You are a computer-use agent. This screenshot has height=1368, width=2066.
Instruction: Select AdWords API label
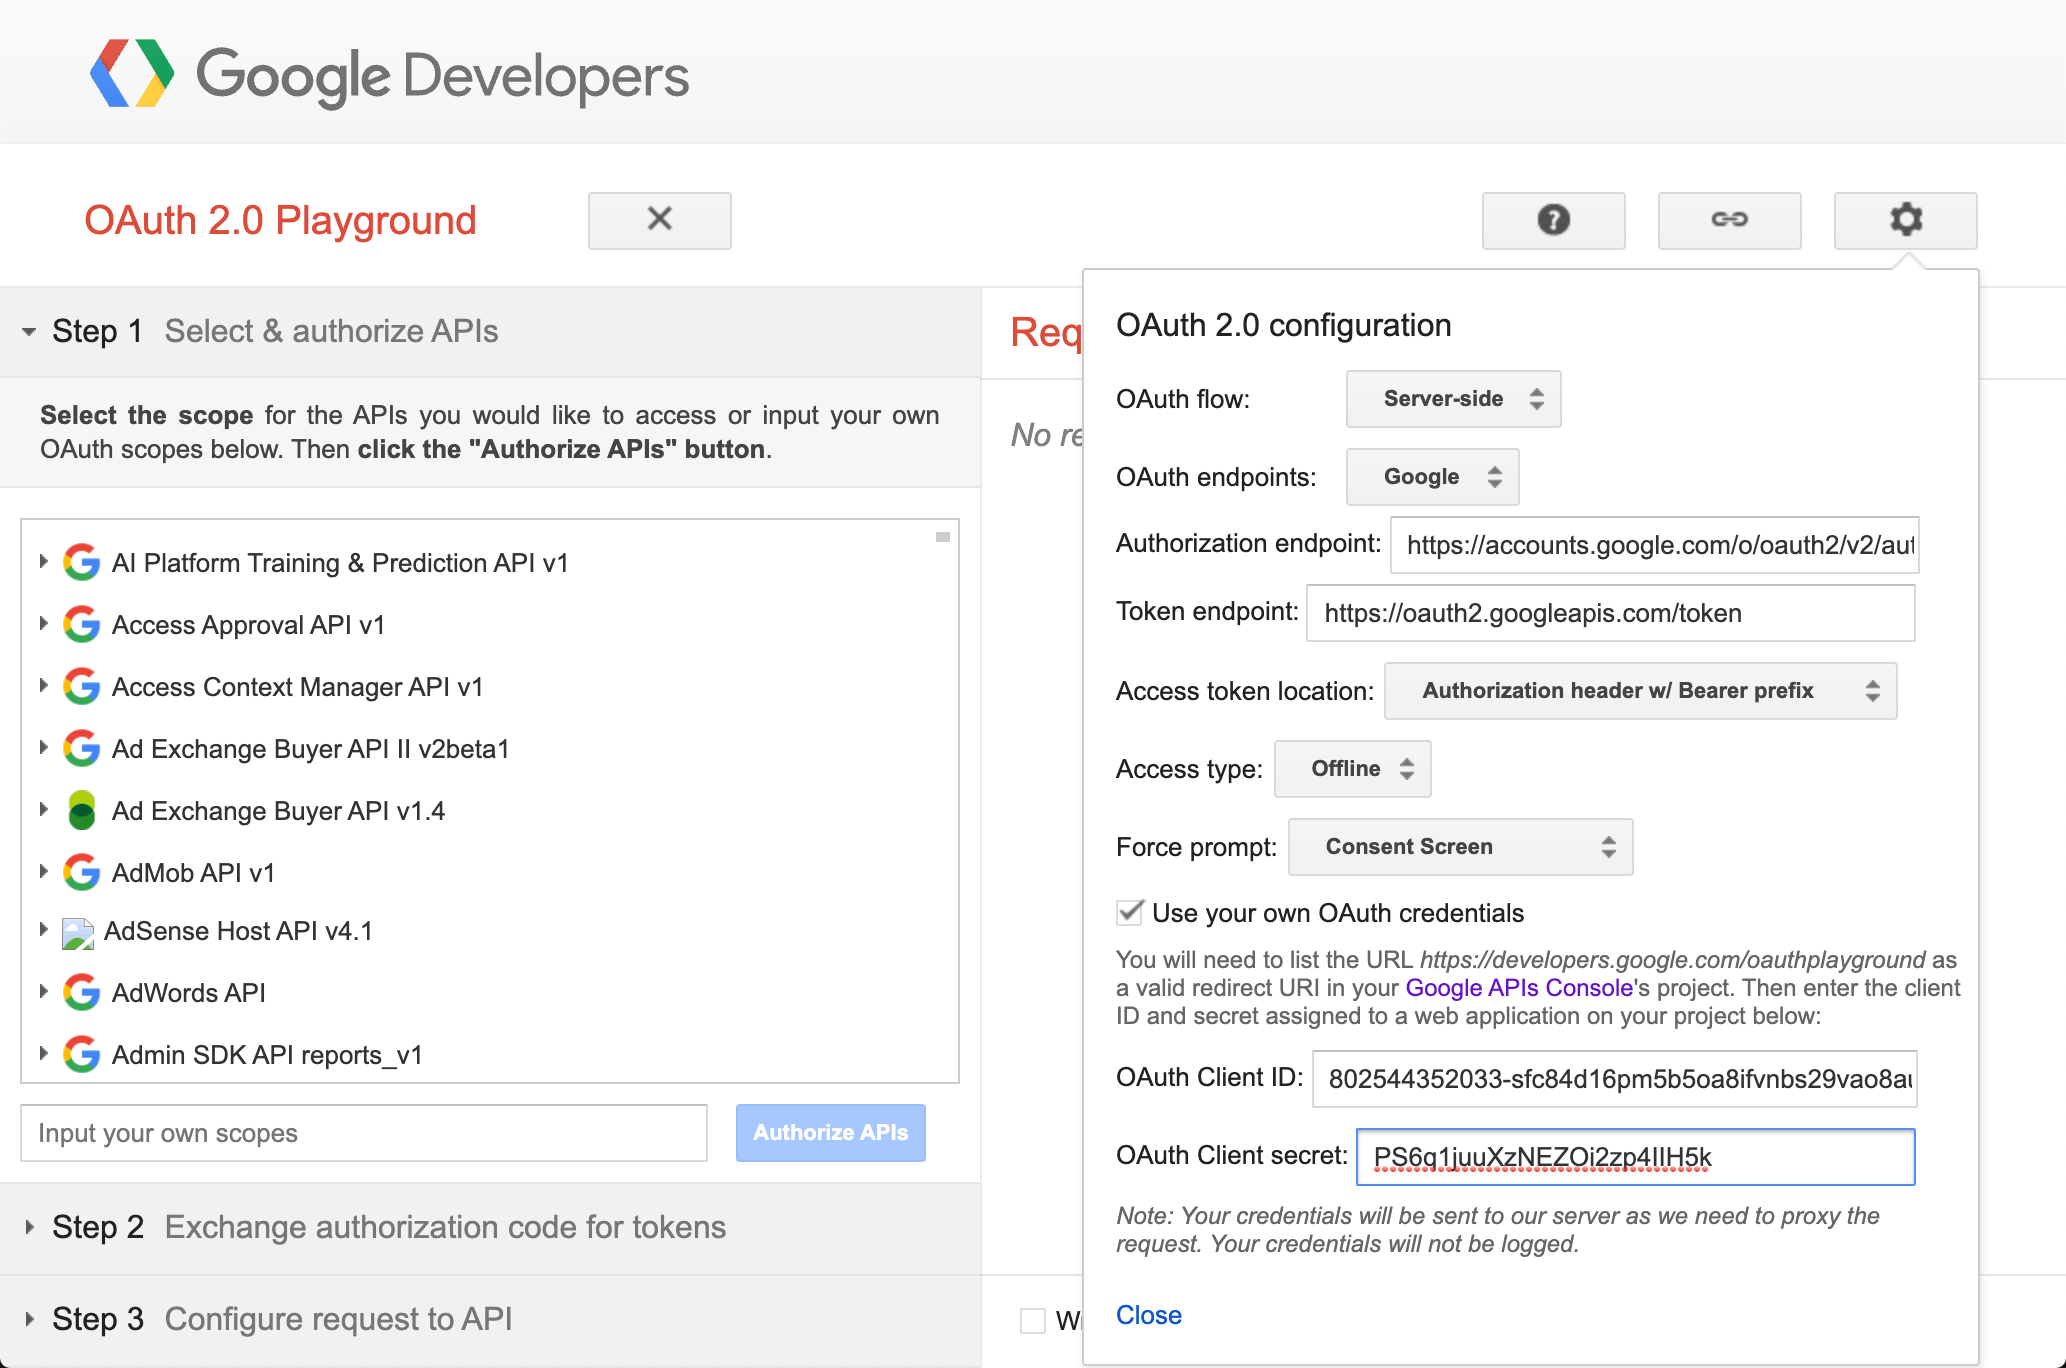[189, 993]
